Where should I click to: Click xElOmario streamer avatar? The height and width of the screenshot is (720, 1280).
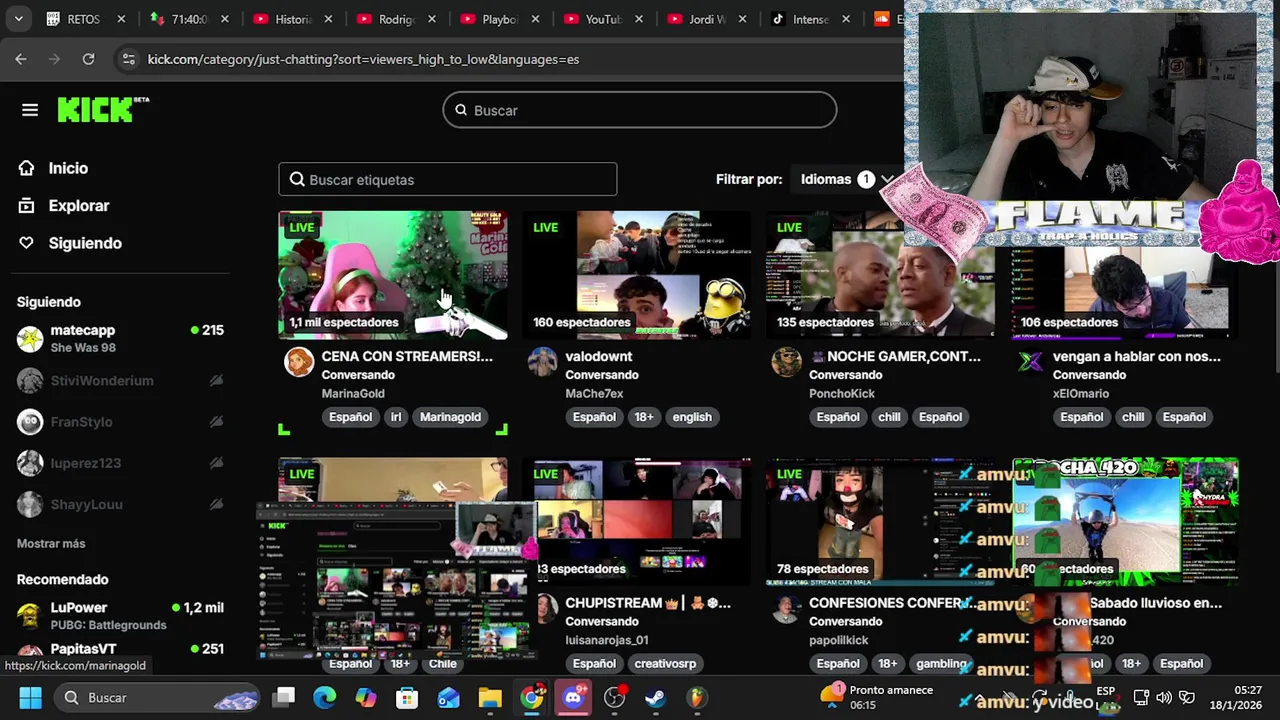(x=1030, y=361)
